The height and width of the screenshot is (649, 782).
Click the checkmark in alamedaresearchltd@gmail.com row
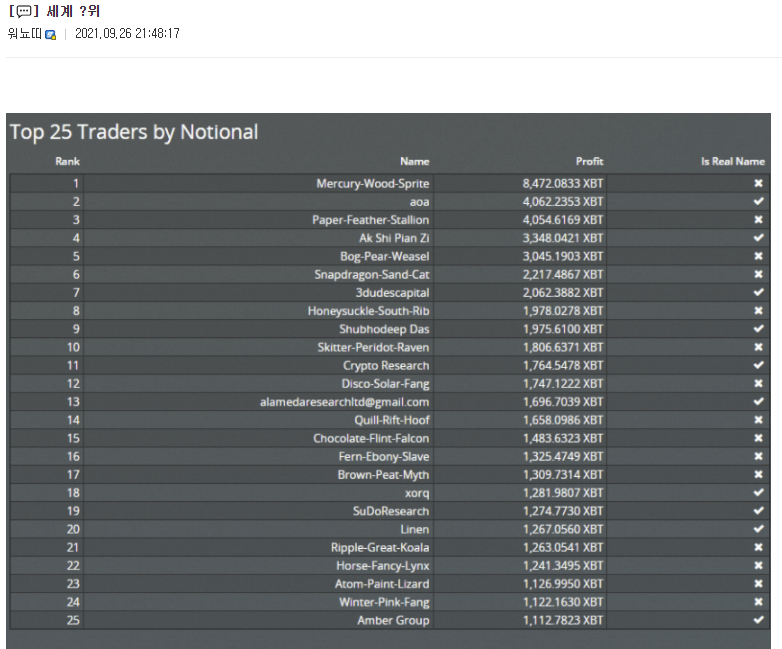[x=758, y=402]
